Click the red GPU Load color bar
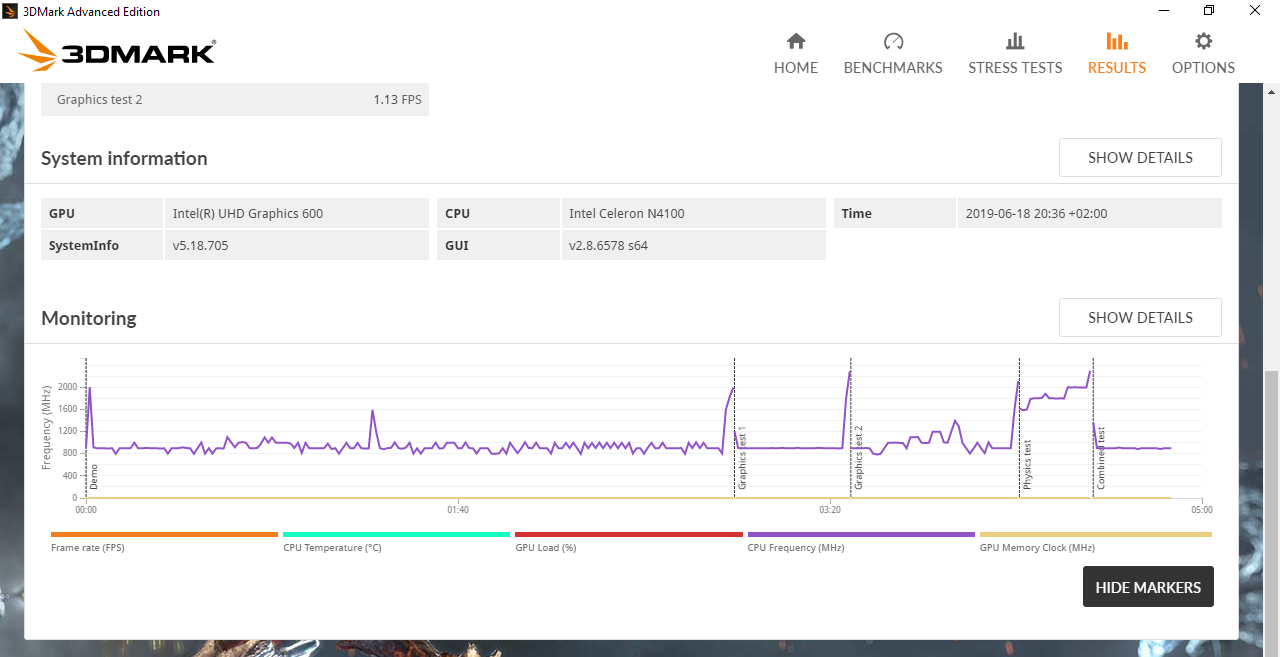This screenshot has width=1280, height=657. [629, 535]
